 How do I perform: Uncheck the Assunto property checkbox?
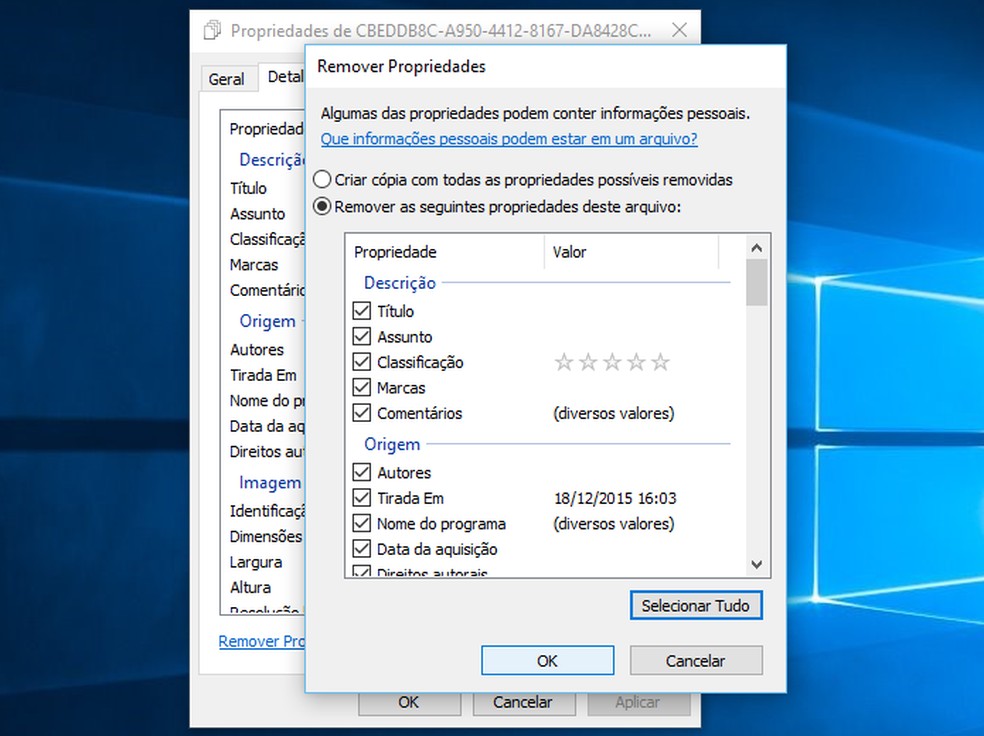coord(361,336)
